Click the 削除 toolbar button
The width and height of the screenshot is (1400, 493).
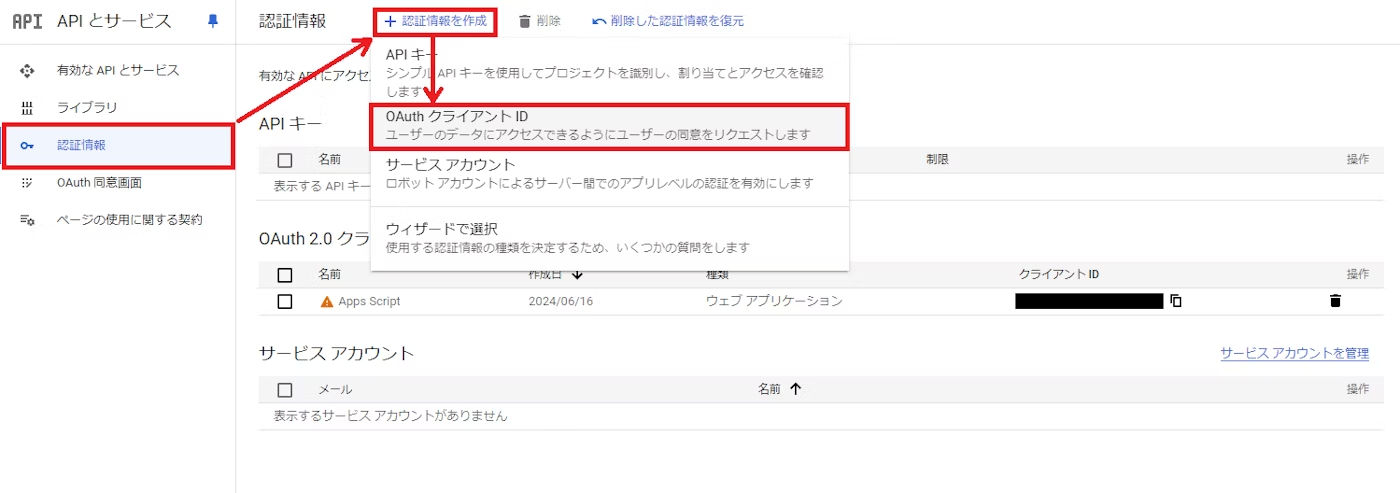coord(539,21)
